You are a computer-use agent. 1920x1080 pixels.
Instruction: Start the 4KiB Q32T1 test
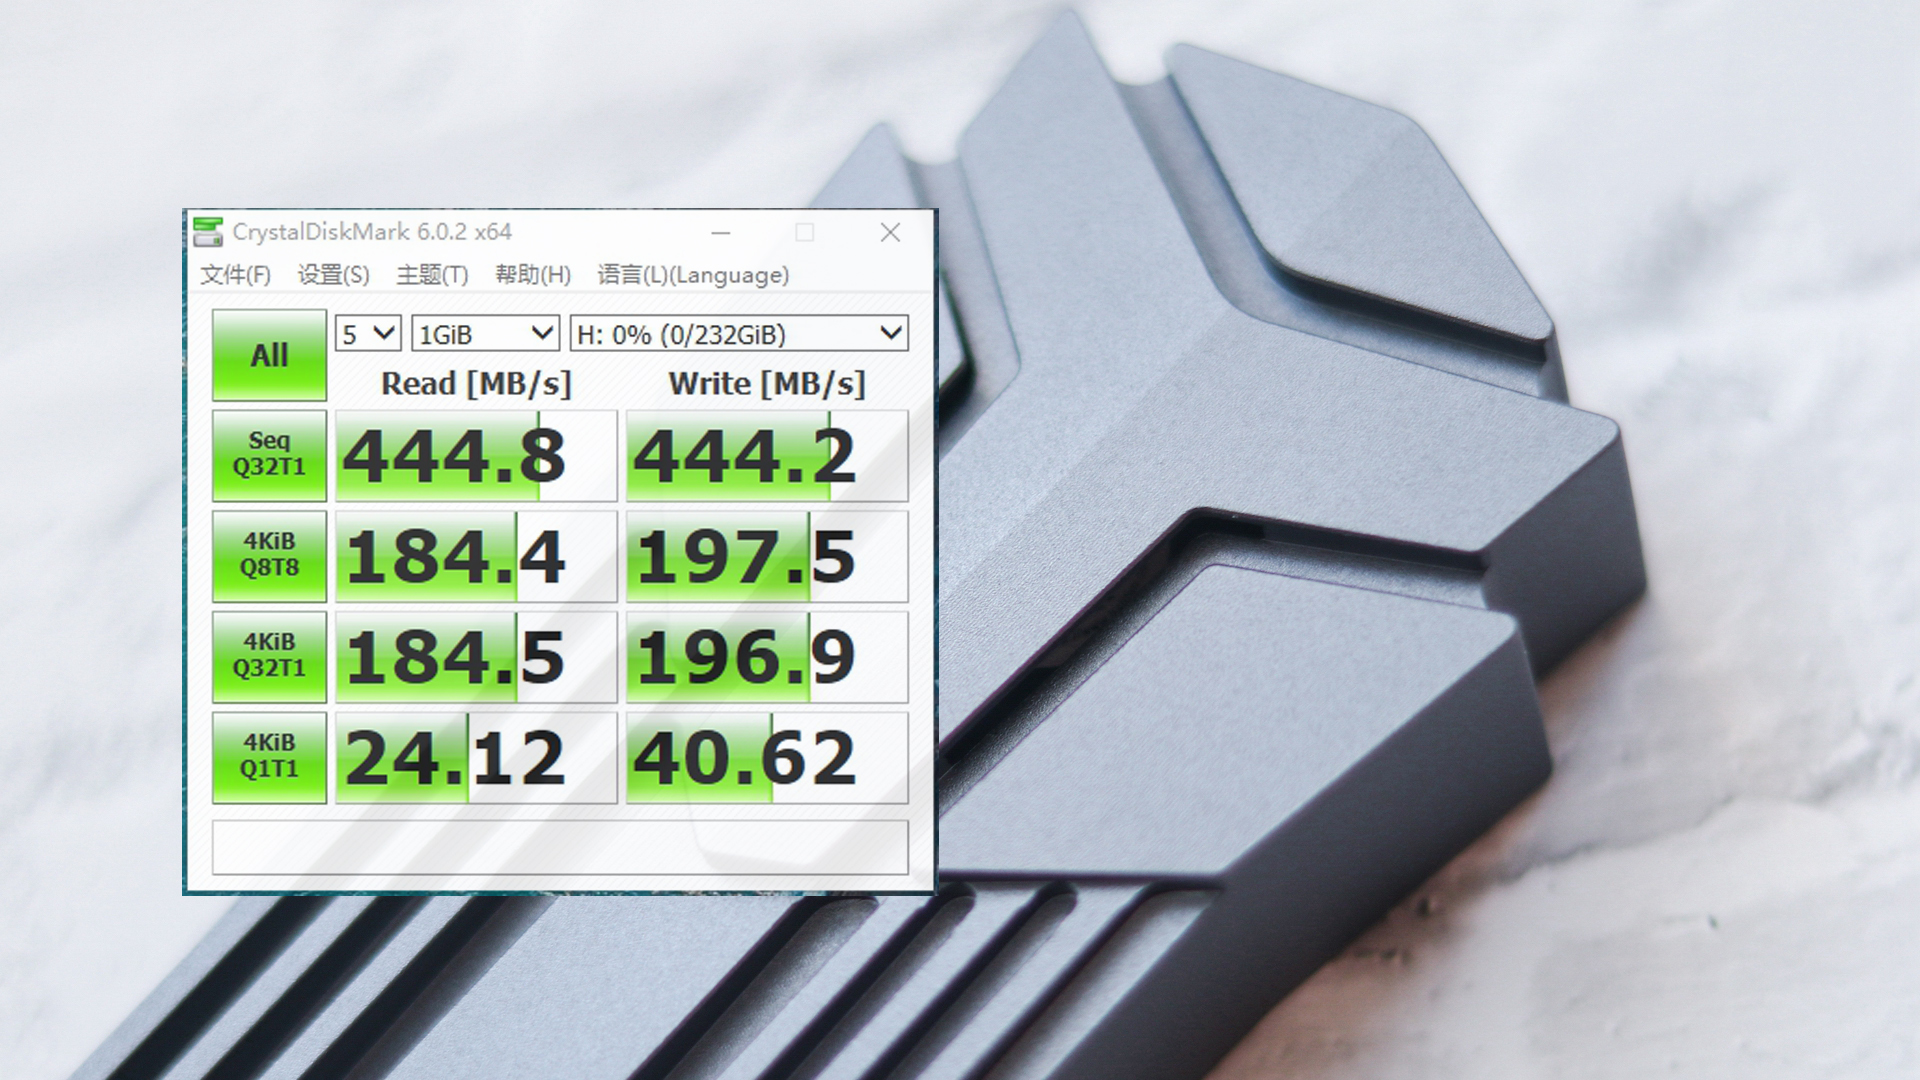point(269,656)
